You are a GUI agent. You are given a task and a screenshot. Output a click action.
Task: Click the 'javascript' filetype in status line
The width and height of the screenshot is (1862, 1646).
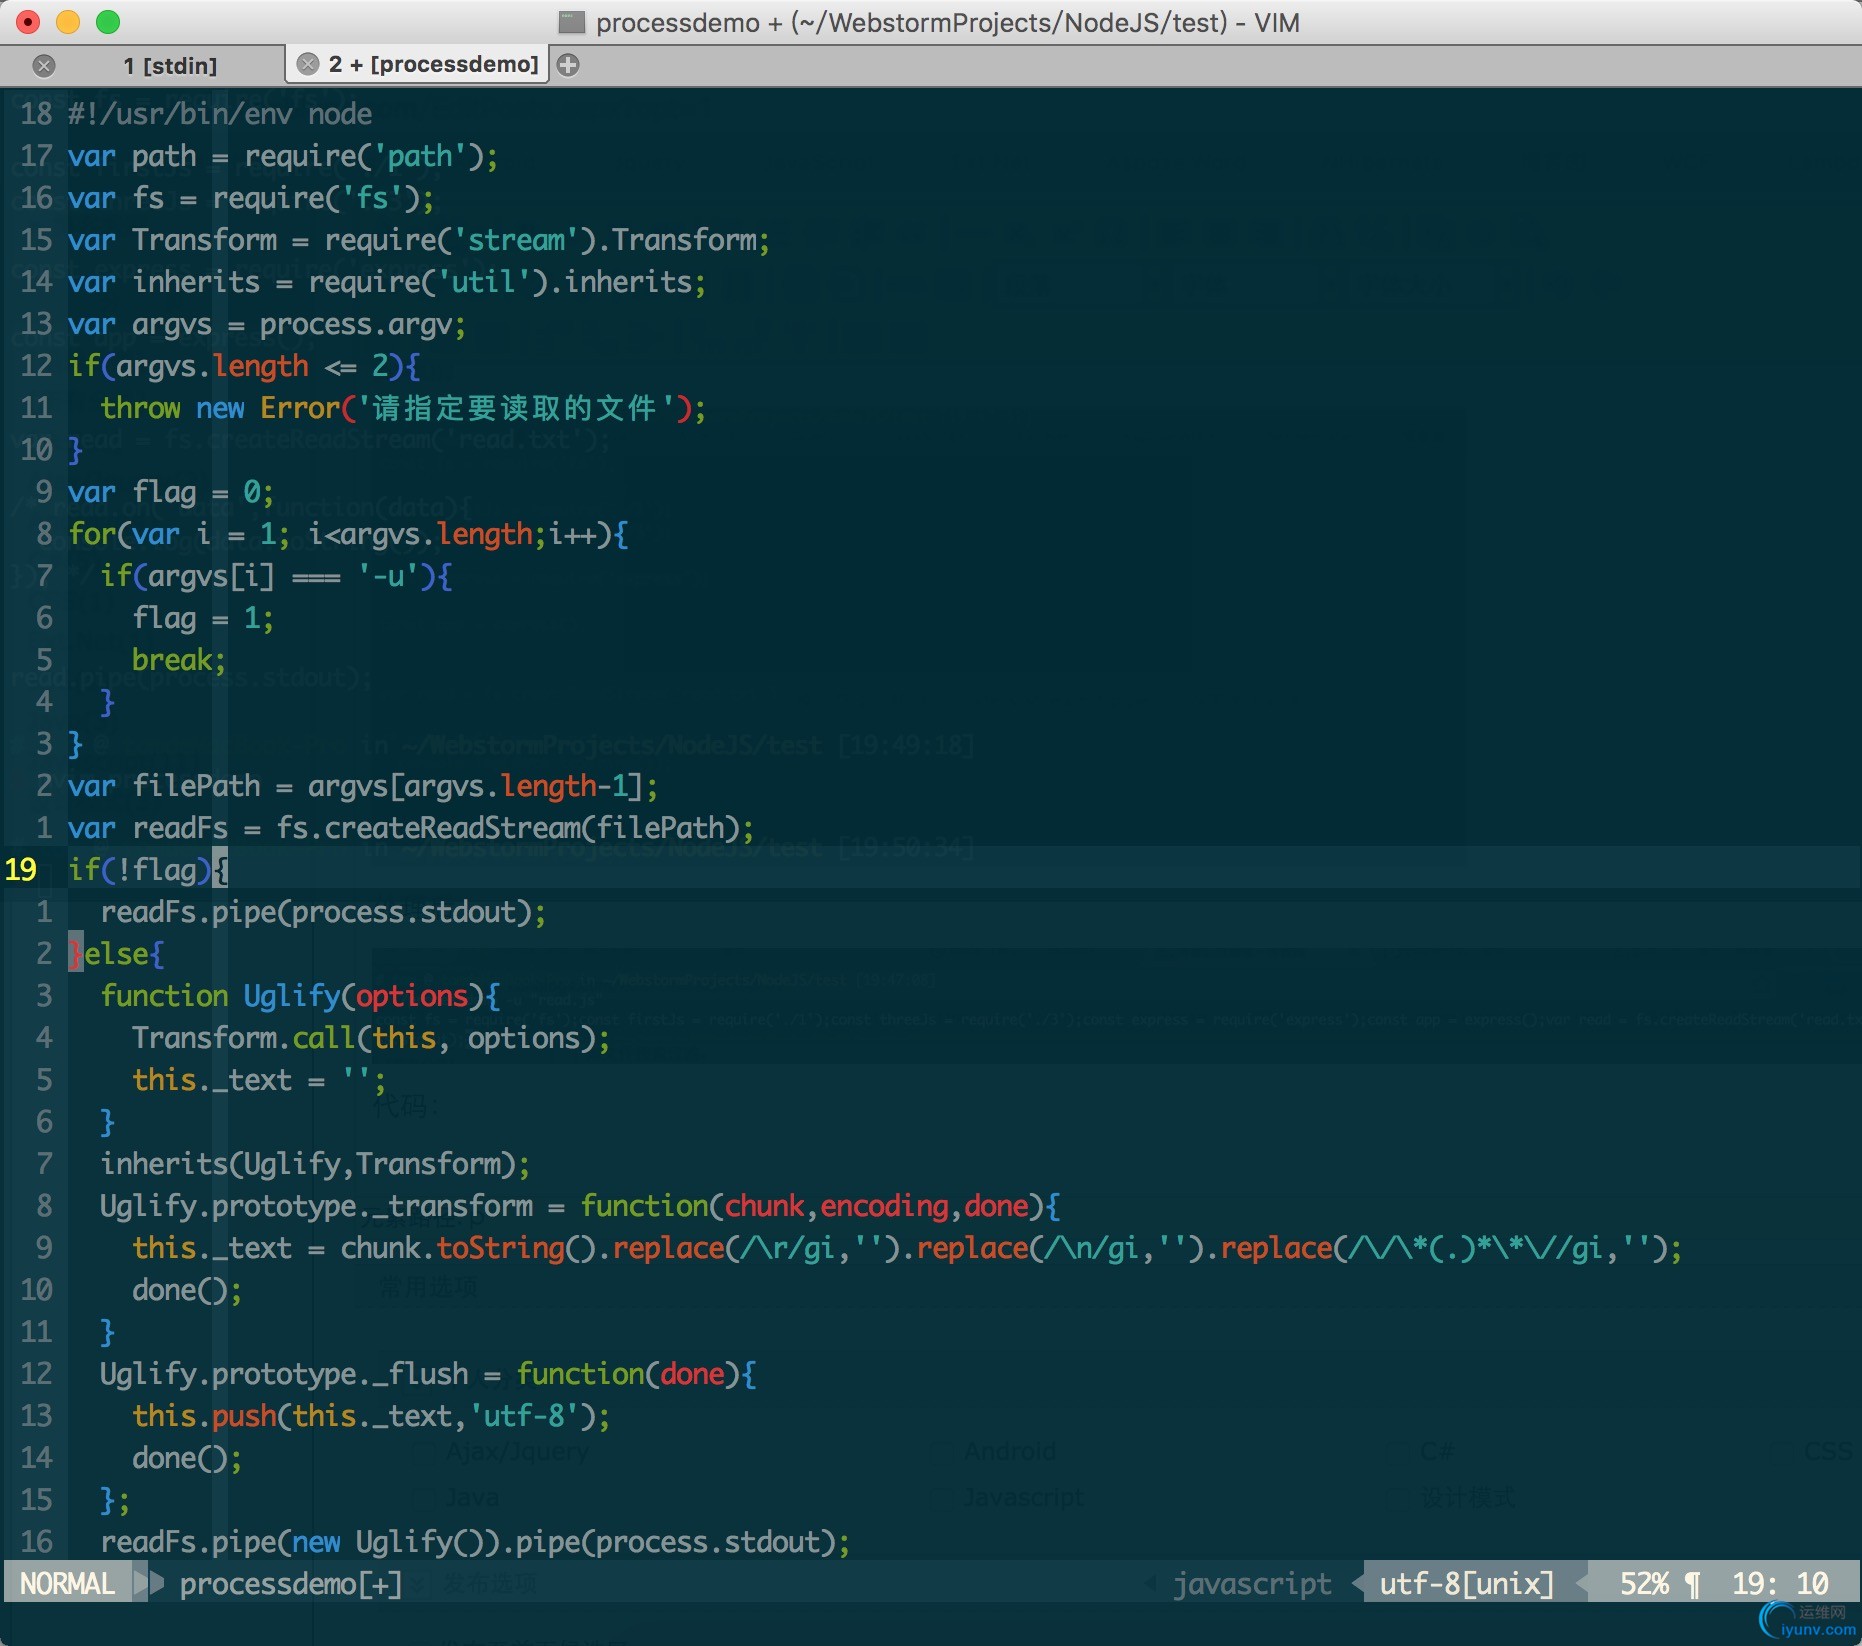1252,1584
